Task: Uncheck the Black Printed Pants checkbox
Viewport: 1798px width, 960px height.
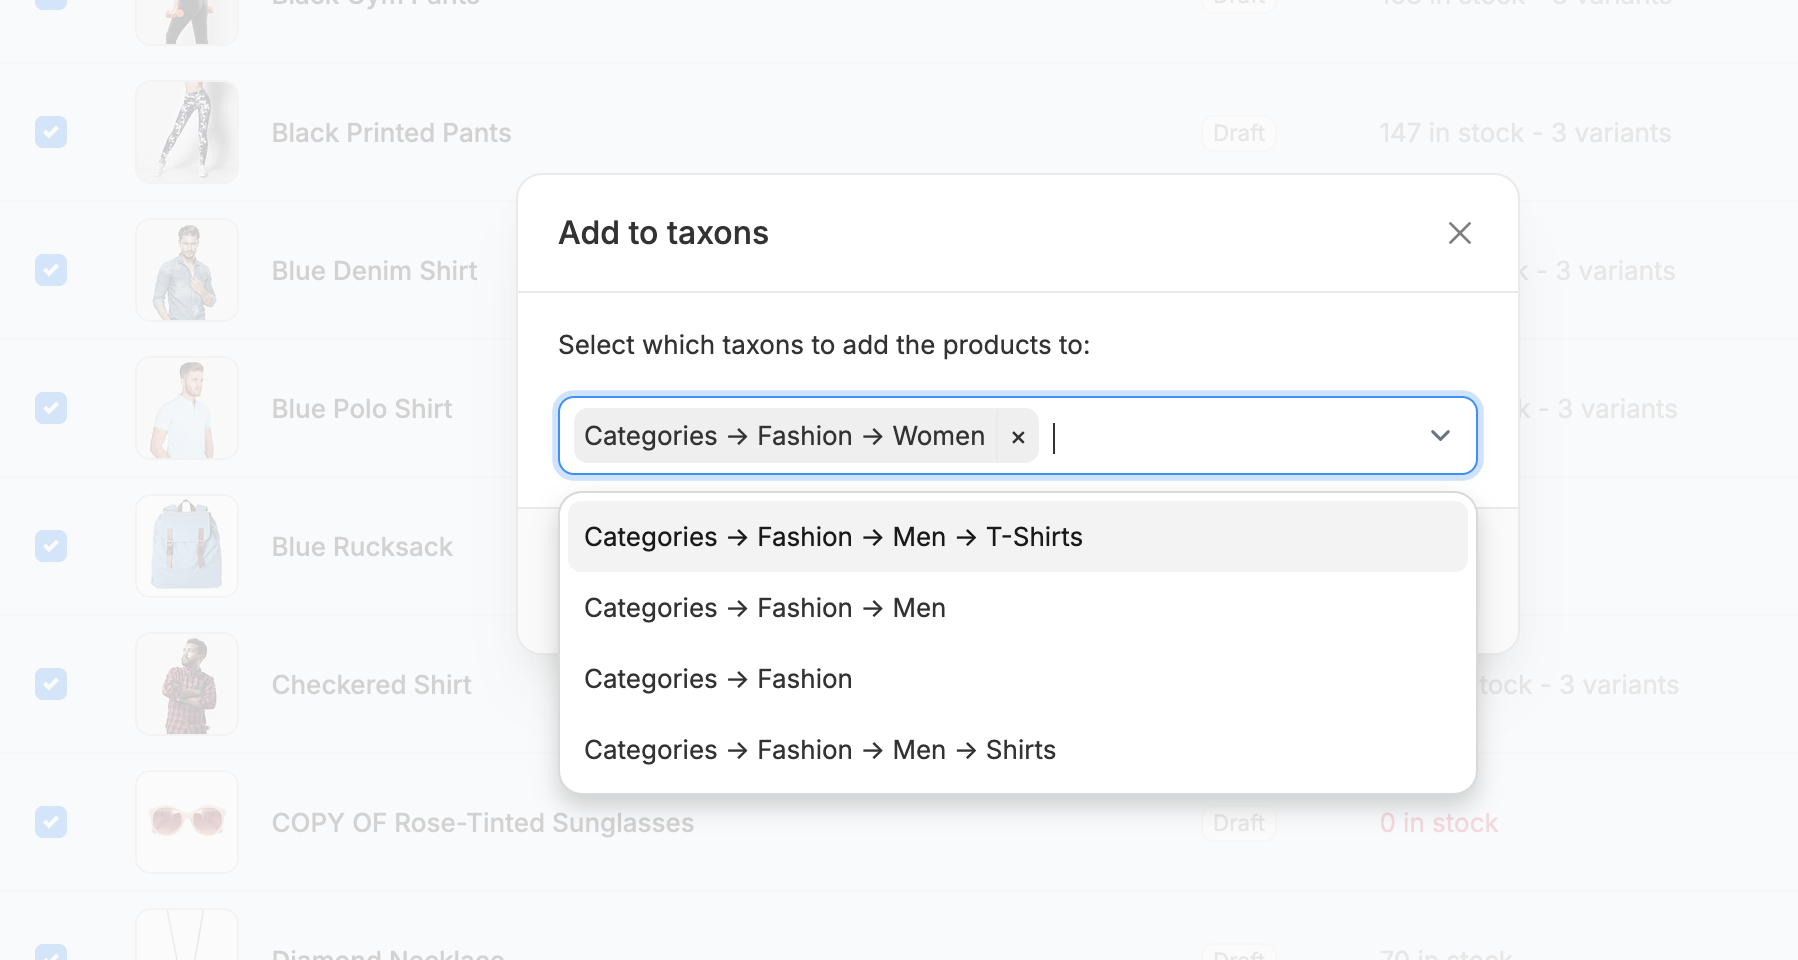Action: point(51,132)
